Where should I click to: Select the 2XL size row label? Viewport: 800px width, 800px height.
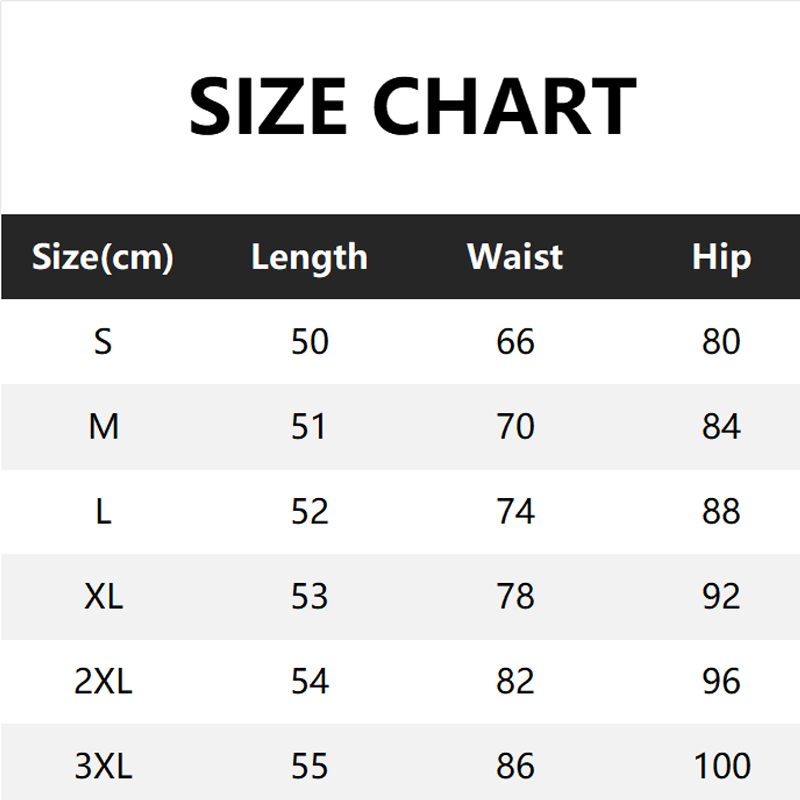[103, 682]
